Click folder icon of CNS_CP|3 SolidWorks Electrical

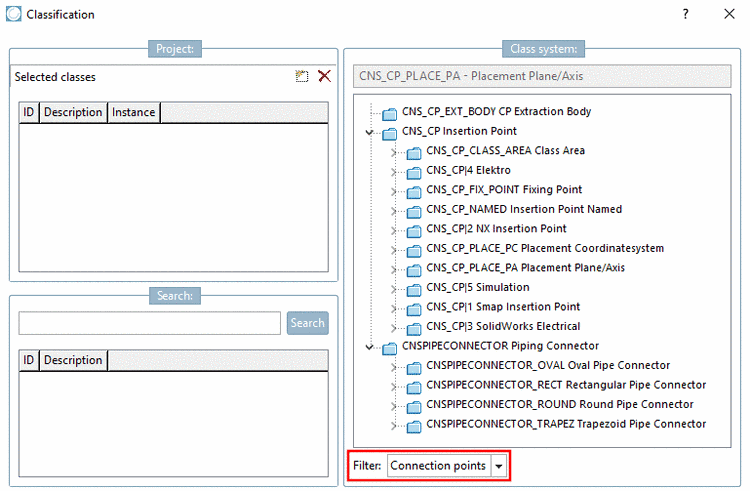click(x=414, y=329)
